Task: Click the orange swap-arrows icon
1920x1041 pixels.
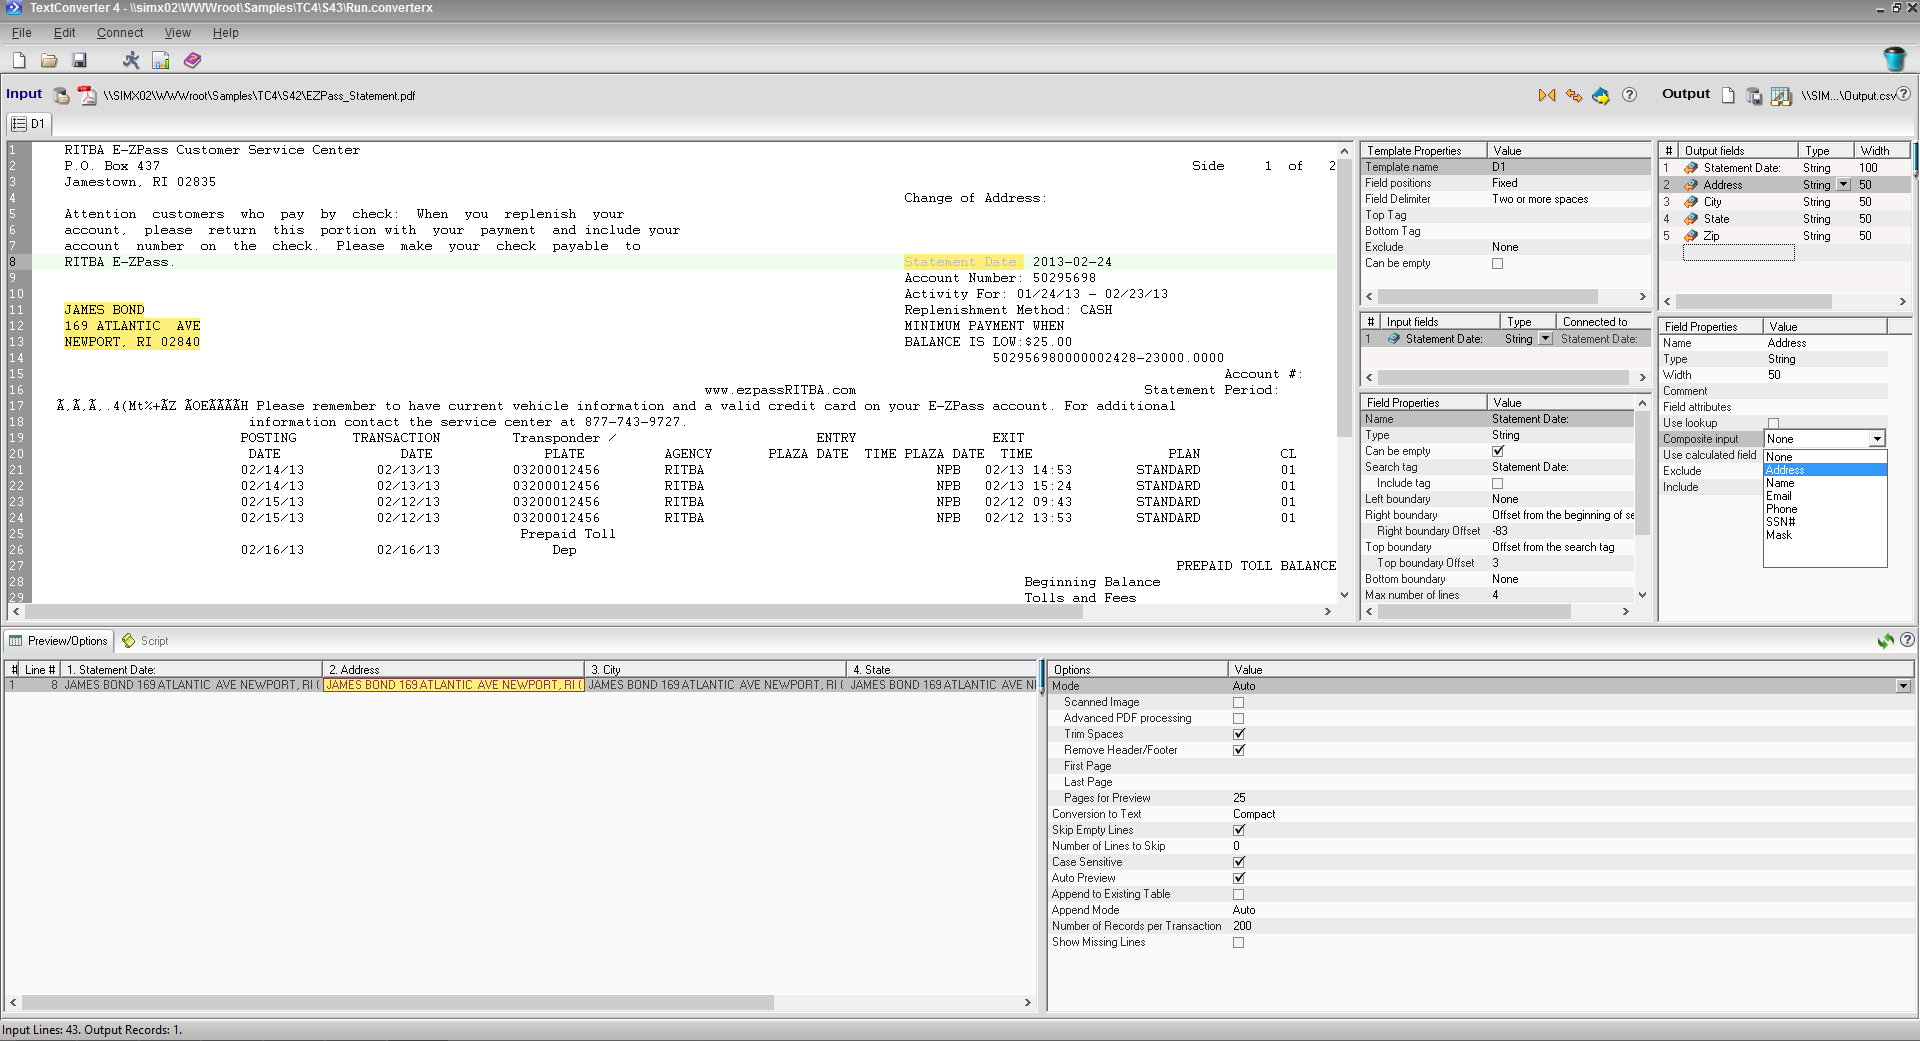Action: point(1574,95)
